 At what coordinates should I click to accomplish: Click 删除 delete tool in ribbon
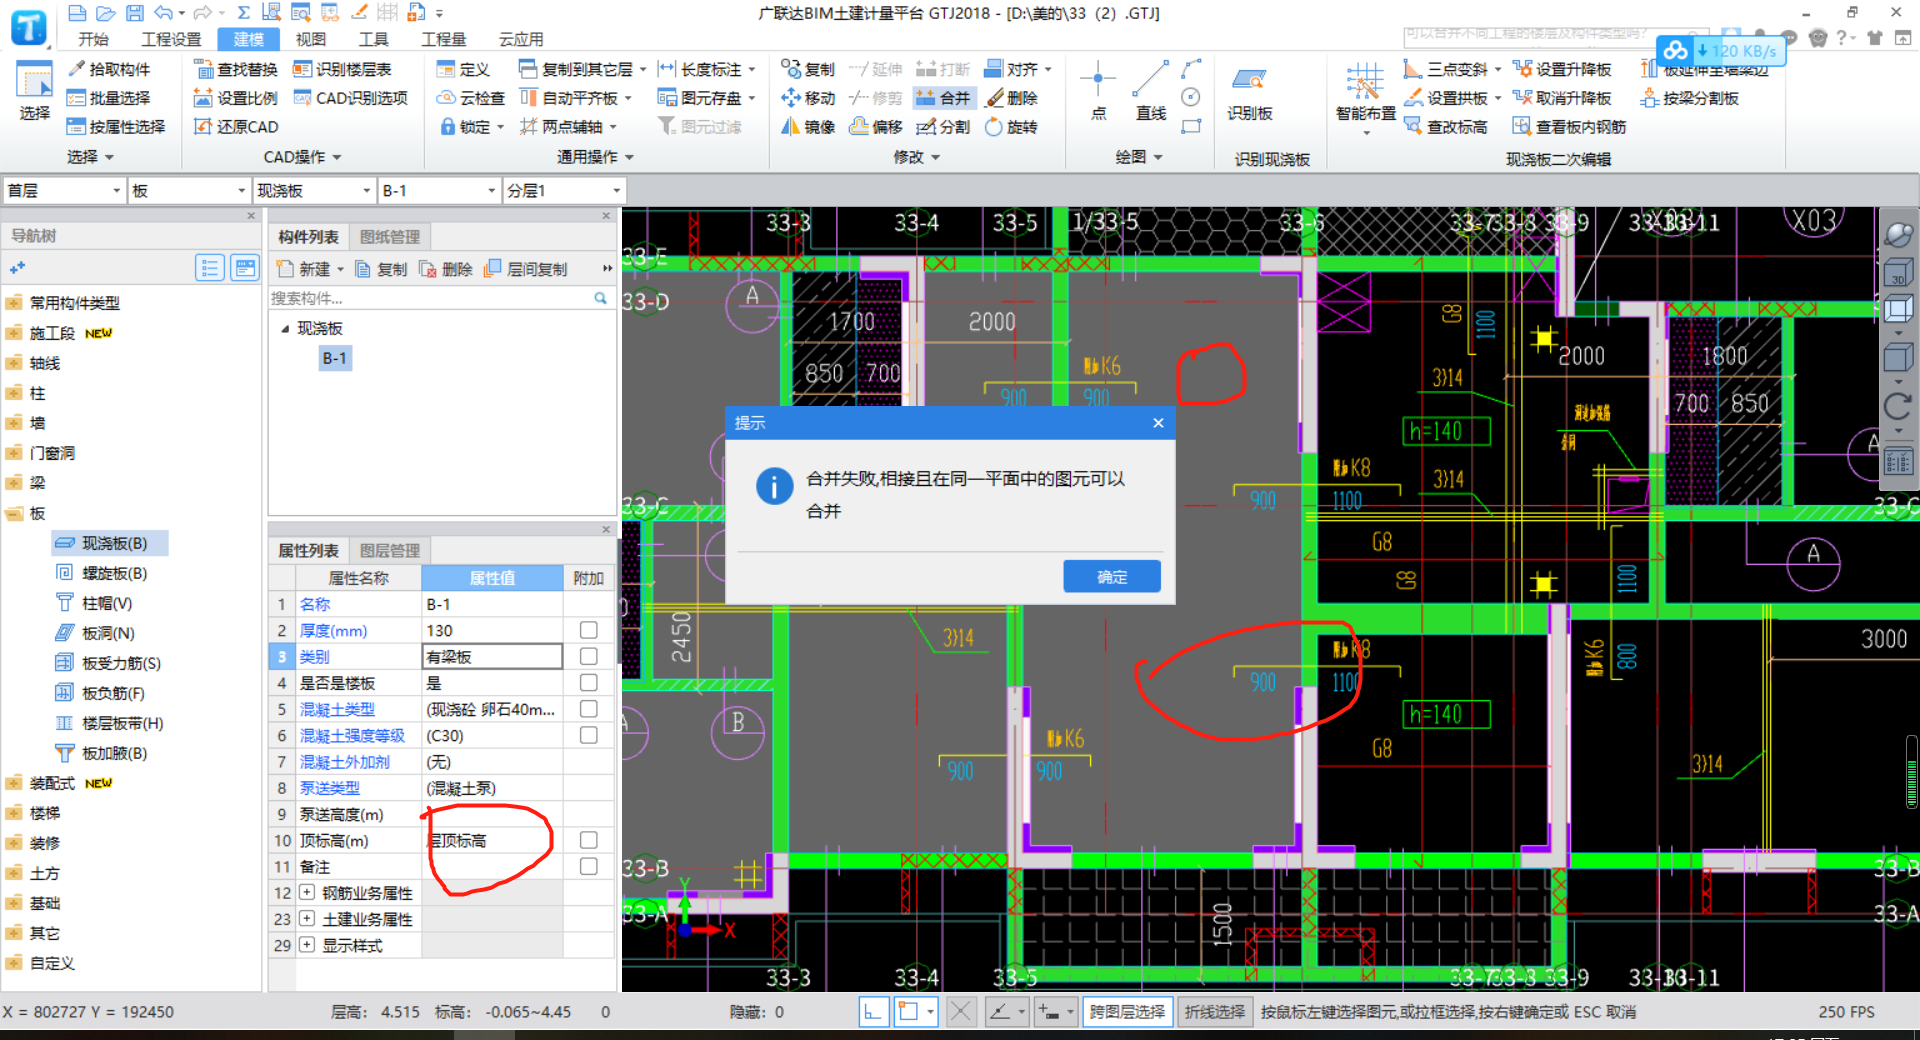click(1011, 98)
